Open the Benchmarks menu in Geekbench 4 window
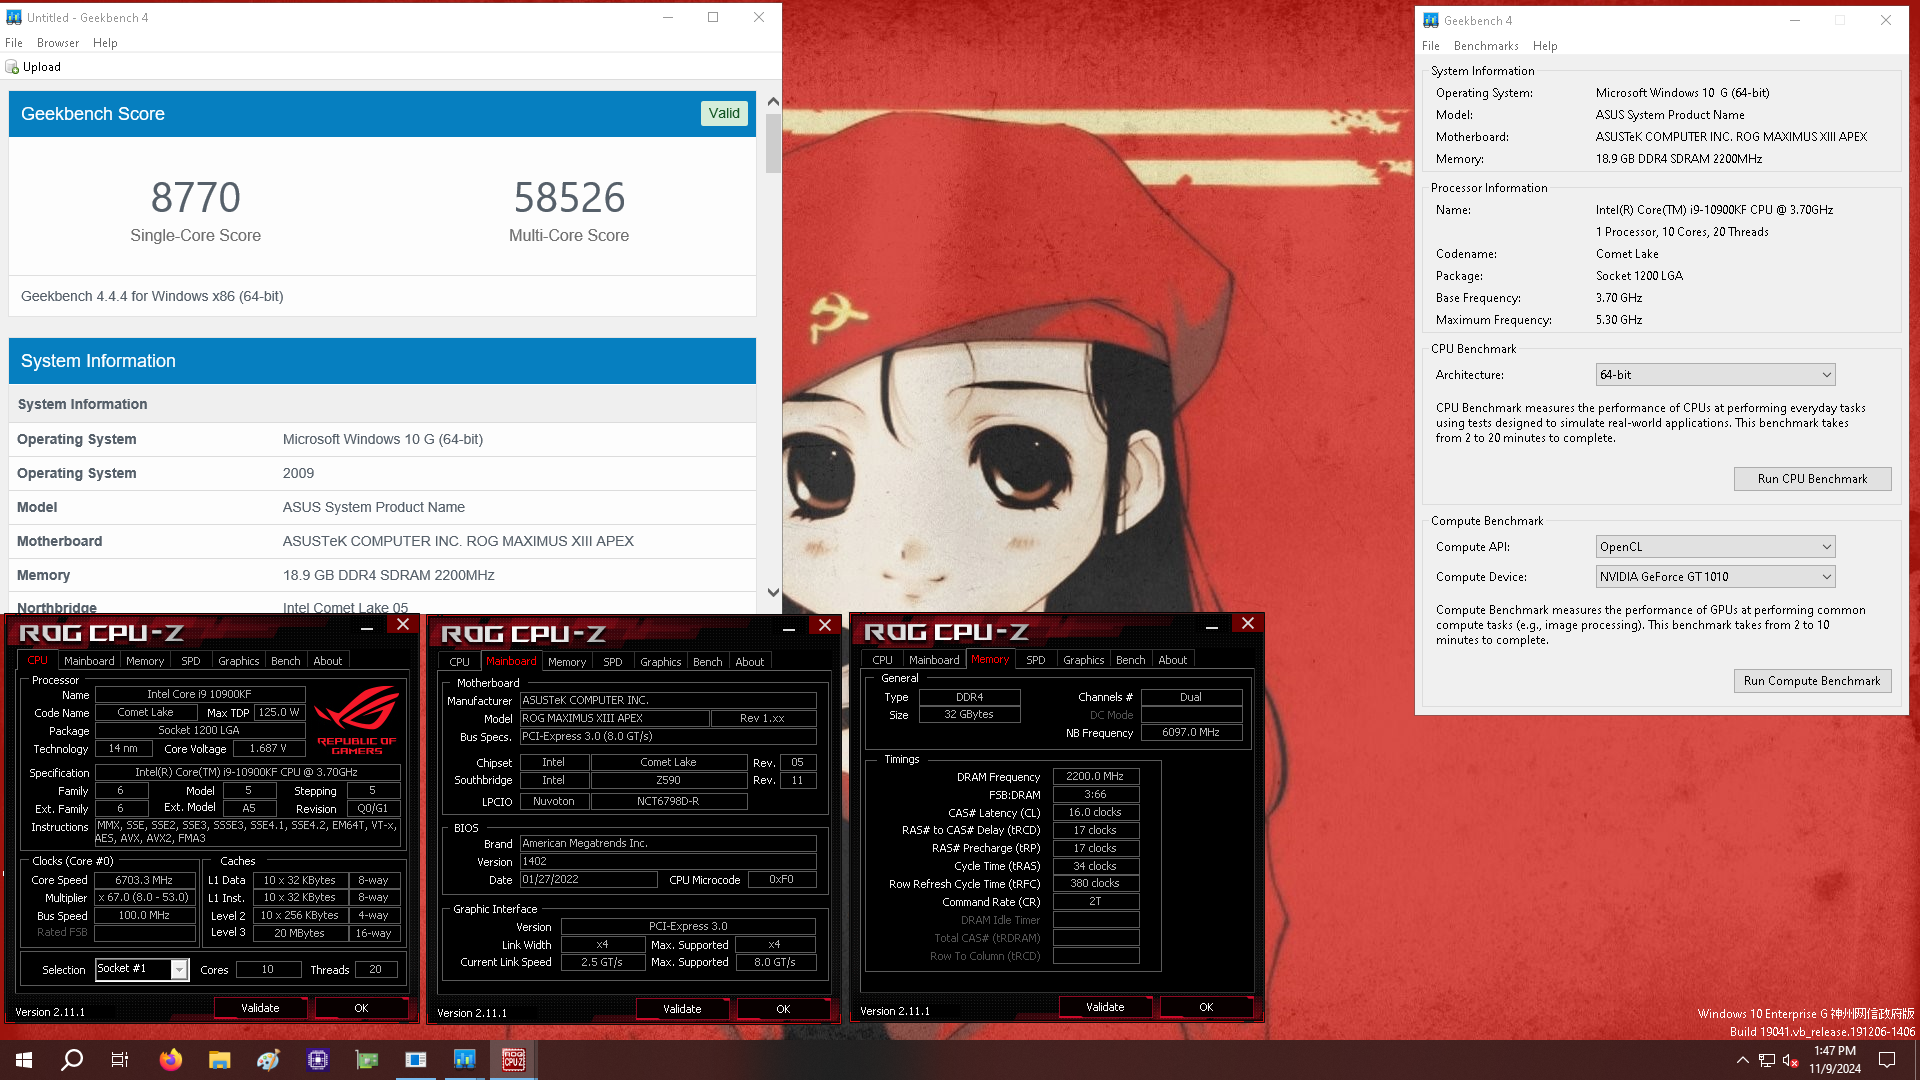This screenshot has width=1920, height=1080. (1486, 46)
